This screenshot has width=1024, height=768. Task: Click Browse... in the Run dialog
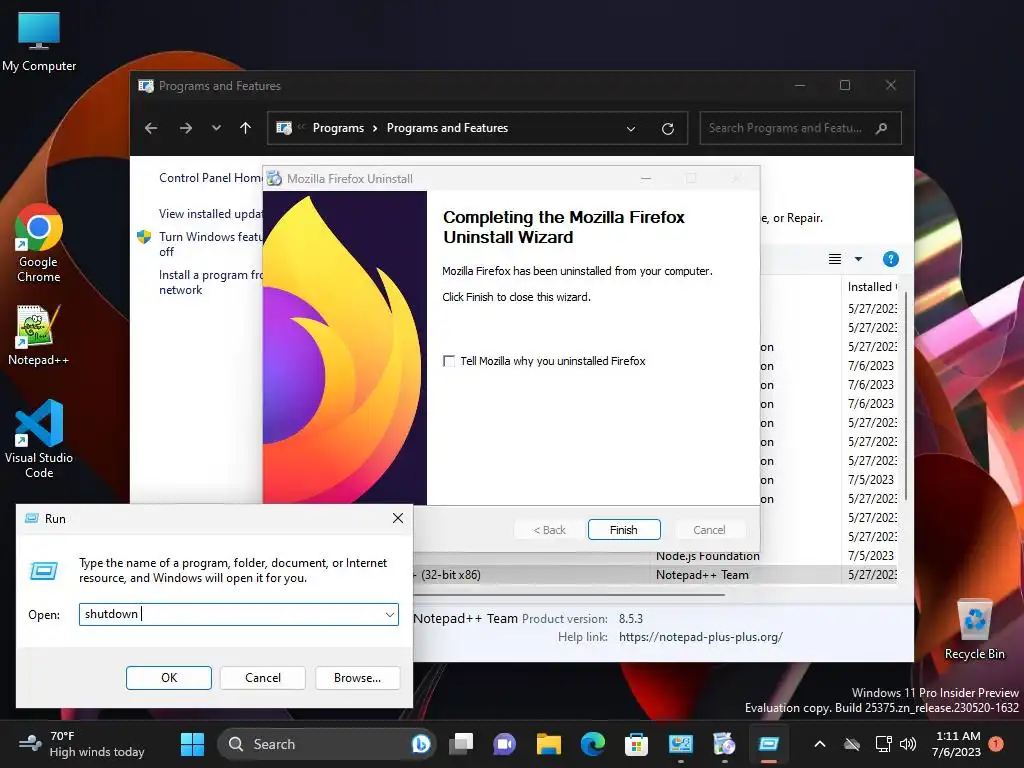point(357,678)
